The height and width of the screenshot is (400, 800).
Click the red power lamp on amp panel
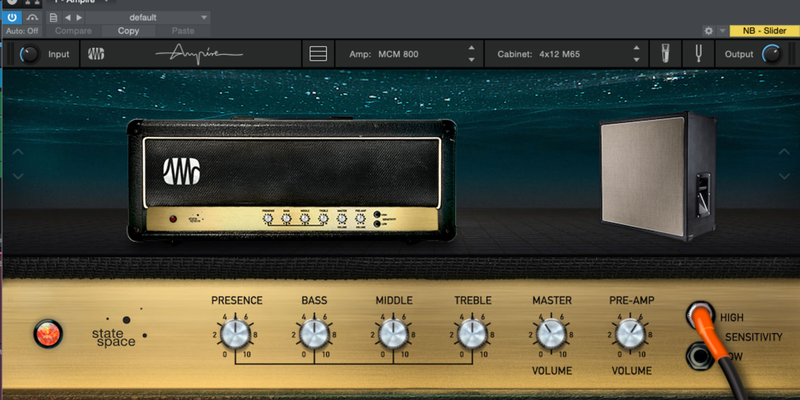point(47,332)
